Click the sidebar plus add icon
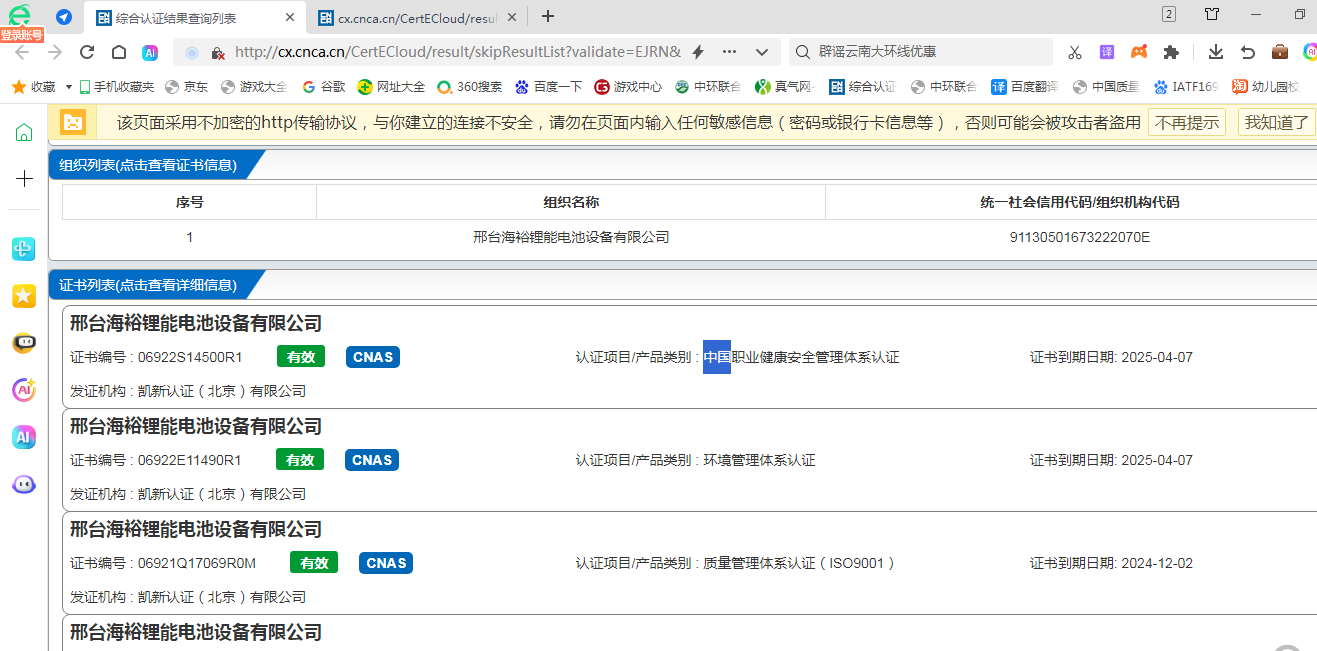This screenshot has height=651, width=1317. (24, 179)
